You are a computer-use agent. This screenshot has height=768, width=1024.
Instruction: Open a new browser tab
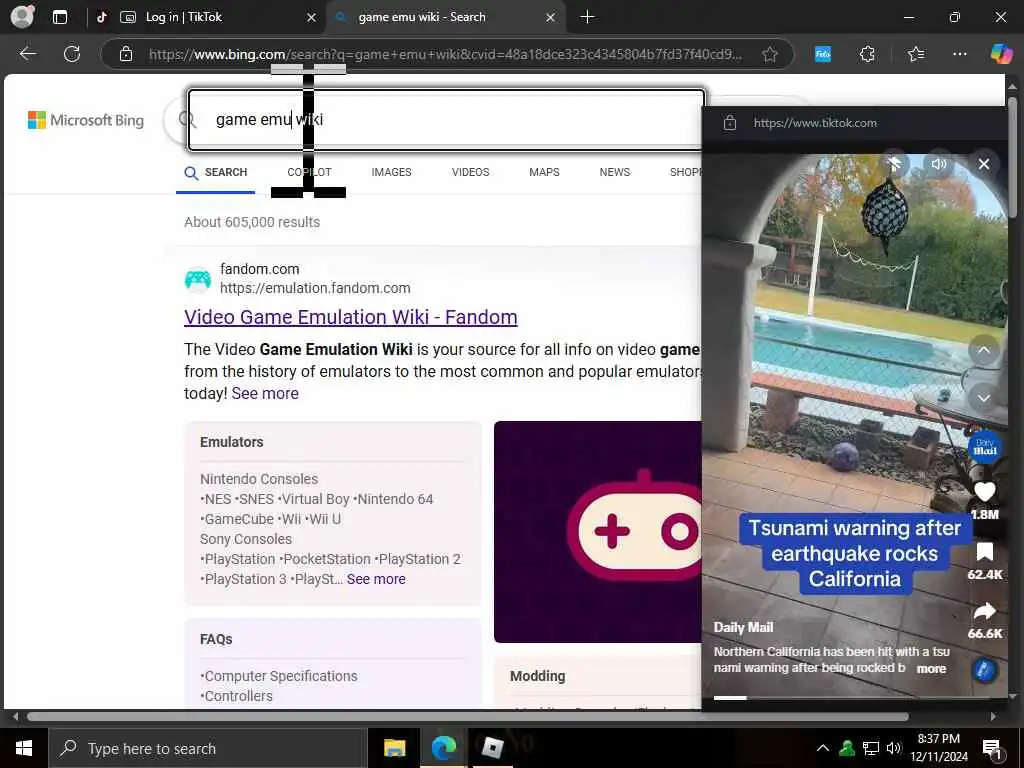(587, 17)
